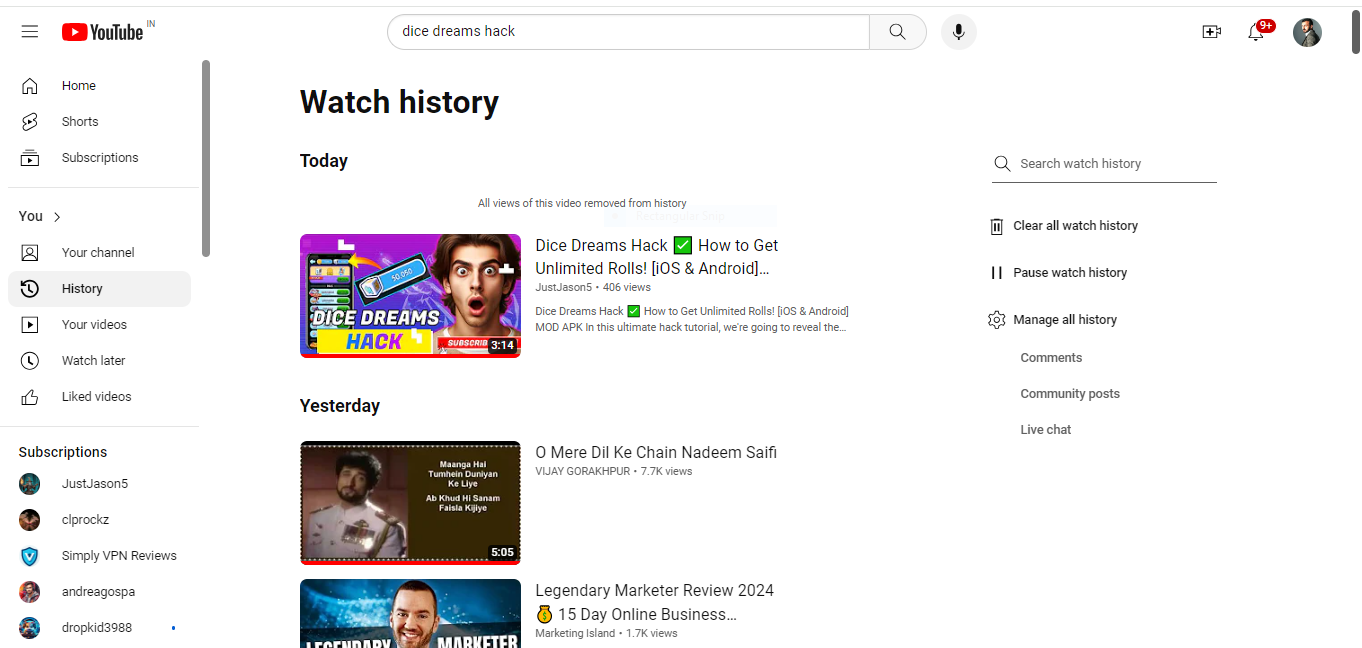Screen dimensions: 1362x648
Task: Click Your videos play icon
Action: click(x=30, y=325)
